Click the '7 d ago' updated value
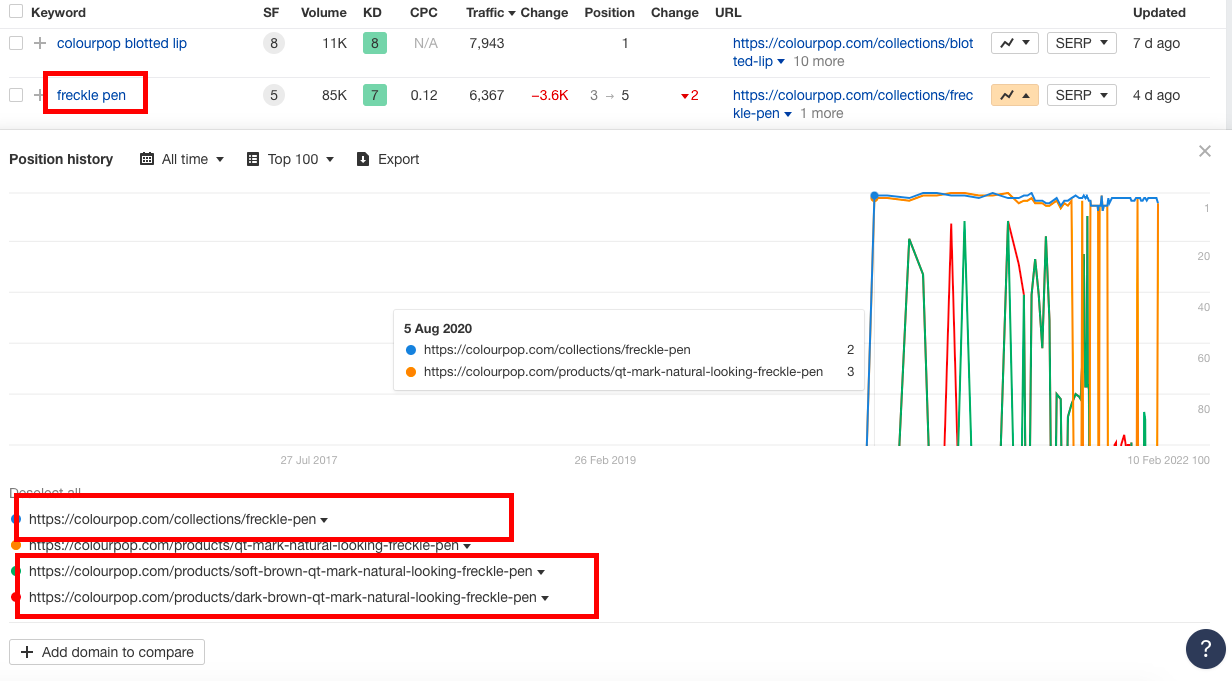This screenshot has height=681, width=1232. [1156, 43]
